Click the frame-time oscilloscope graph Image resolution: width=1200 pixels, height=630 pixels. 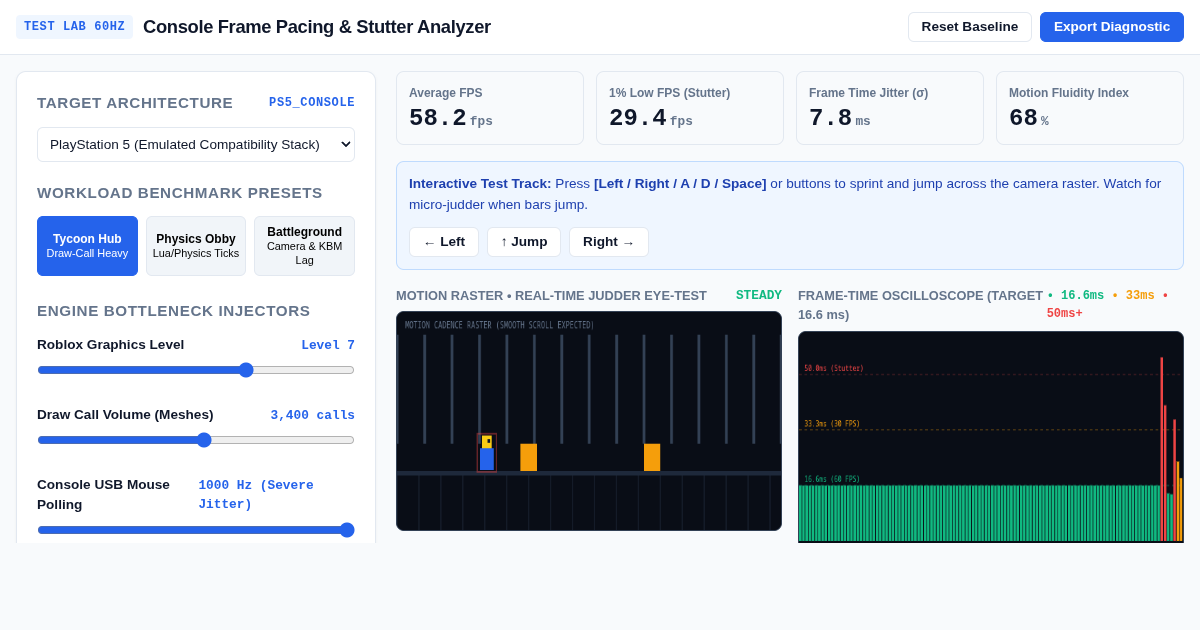click(x=991, y=437)
